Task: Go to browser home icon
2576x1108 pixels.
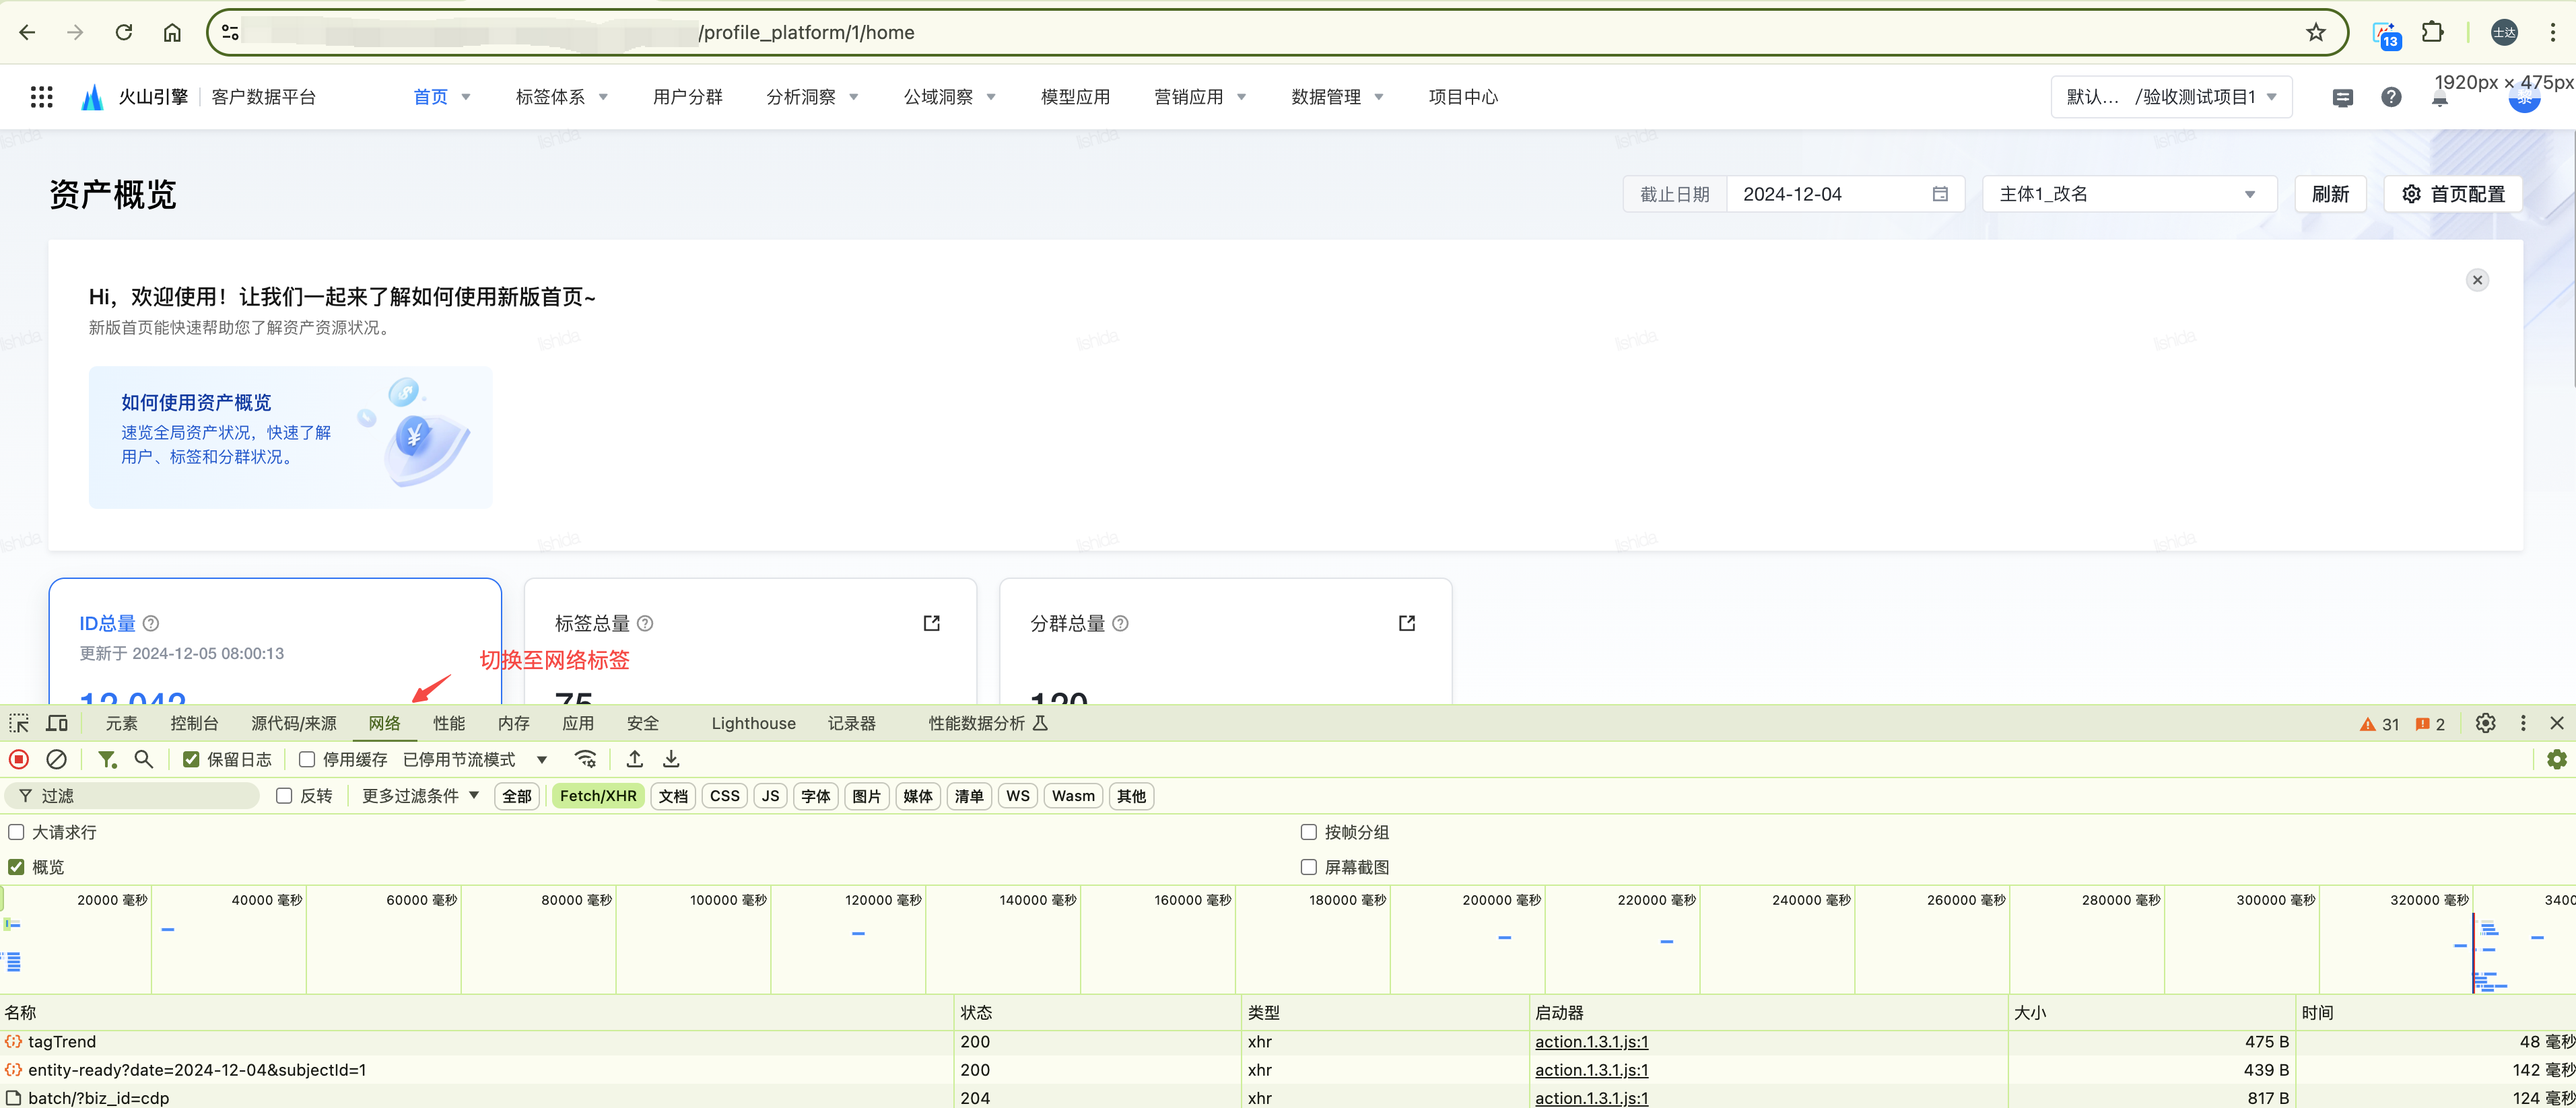Action: coord(172,32)
